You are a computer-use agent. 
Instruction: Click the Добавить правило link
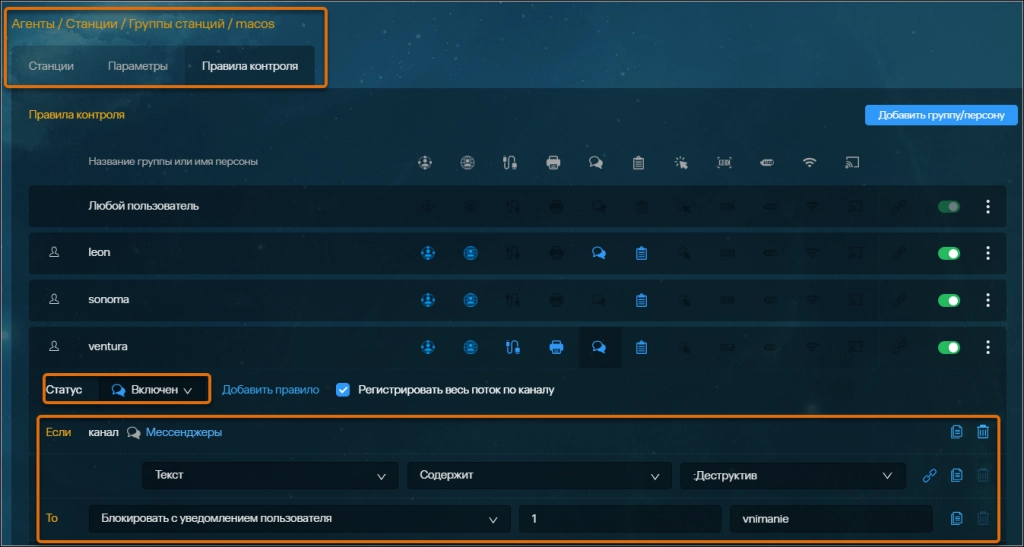(270, 389)
